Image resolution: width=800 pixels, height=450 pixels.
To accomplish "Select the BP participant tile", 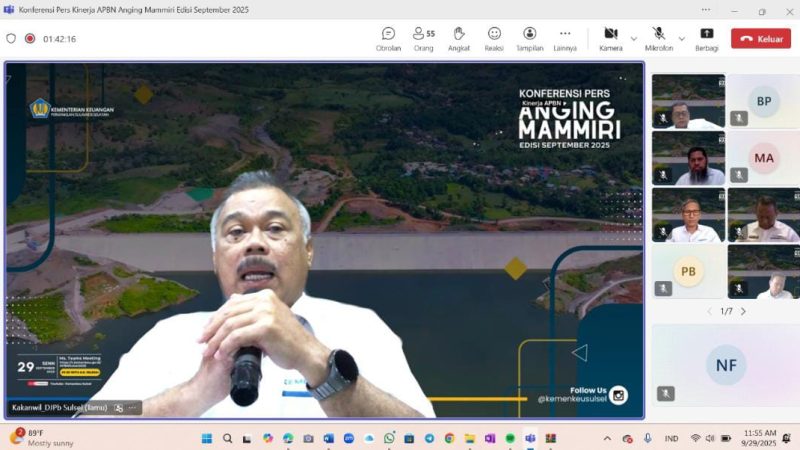I will point(763,102).
